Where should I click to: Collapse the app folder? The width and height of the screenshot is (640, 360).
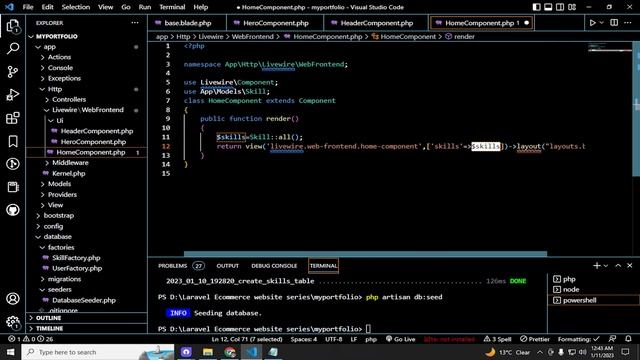[87, 47]
